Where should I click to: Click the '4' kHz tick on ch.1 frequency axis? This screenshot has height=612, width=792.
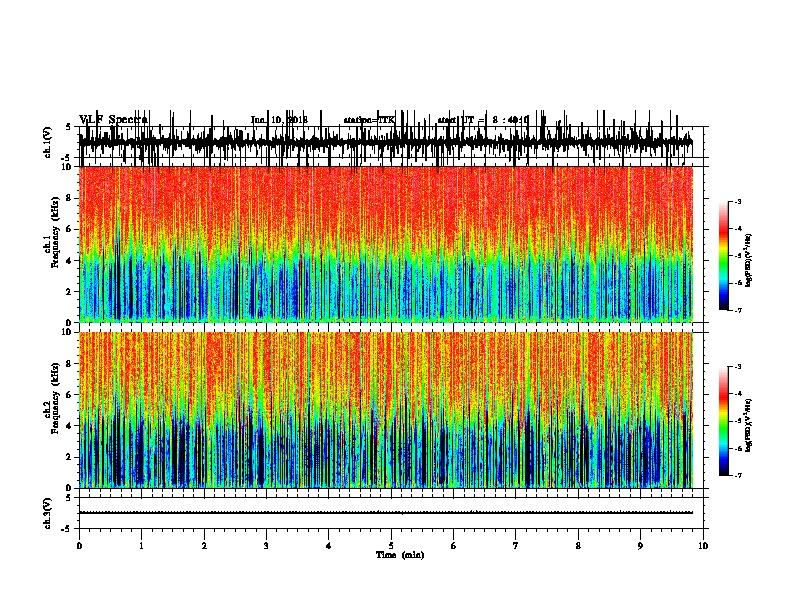[69, 261]
